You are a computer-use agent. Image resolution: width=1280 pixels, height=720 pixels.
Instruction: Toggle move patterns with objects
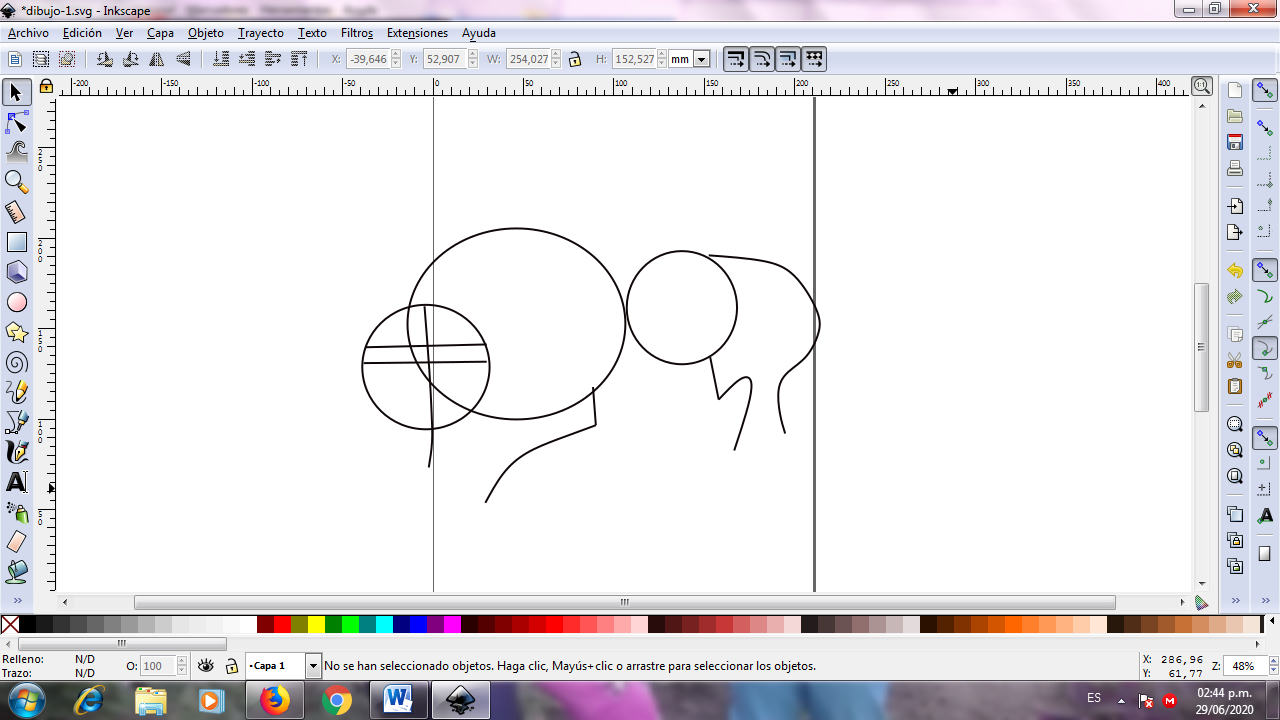[814, 59]
